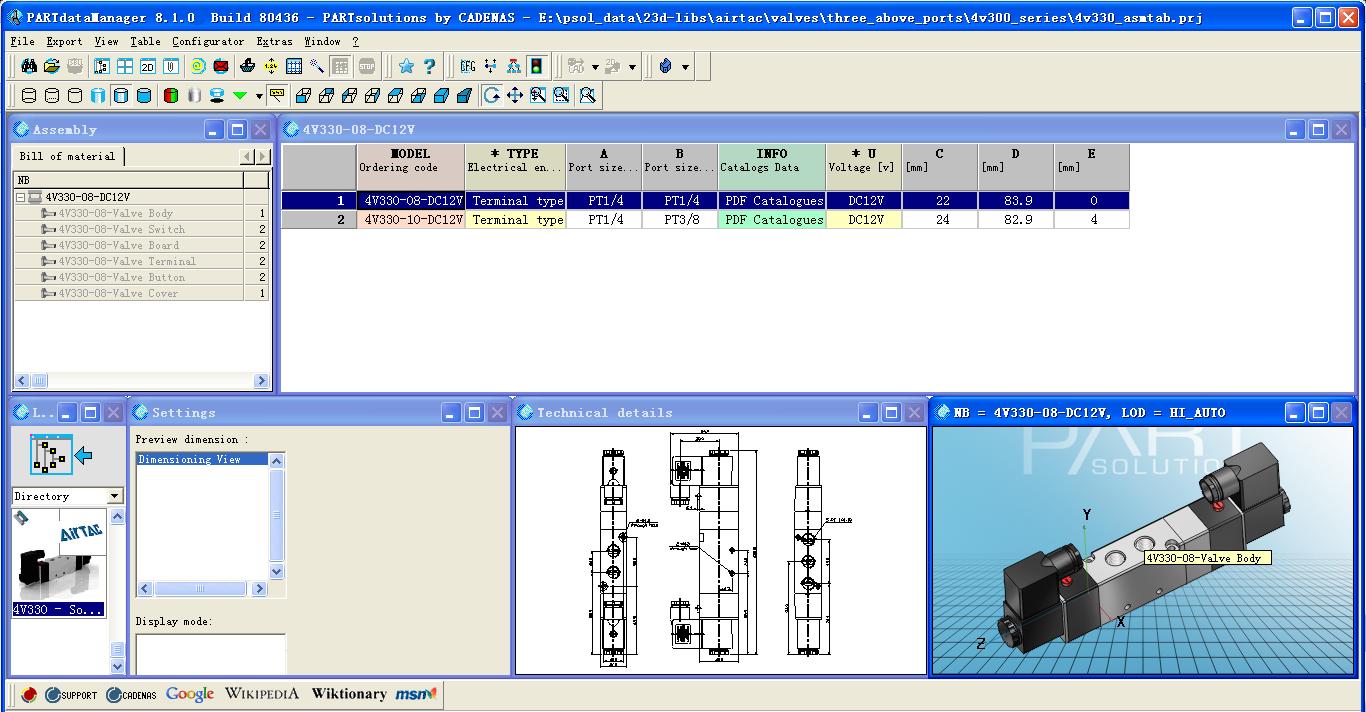The height and width of the screenshot is (712, 1366).
Task: Open the Extras menu
Action: coord(274,41)
